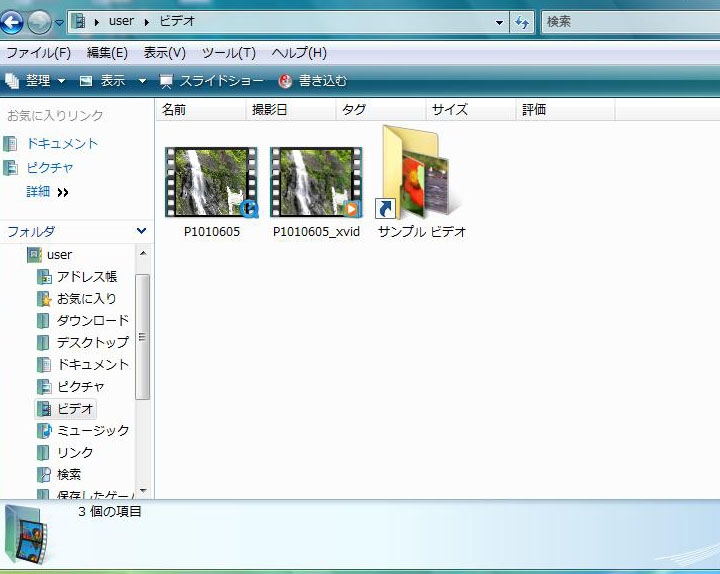Select ミュージック folder in tree
720x574 pixels.
93,430
